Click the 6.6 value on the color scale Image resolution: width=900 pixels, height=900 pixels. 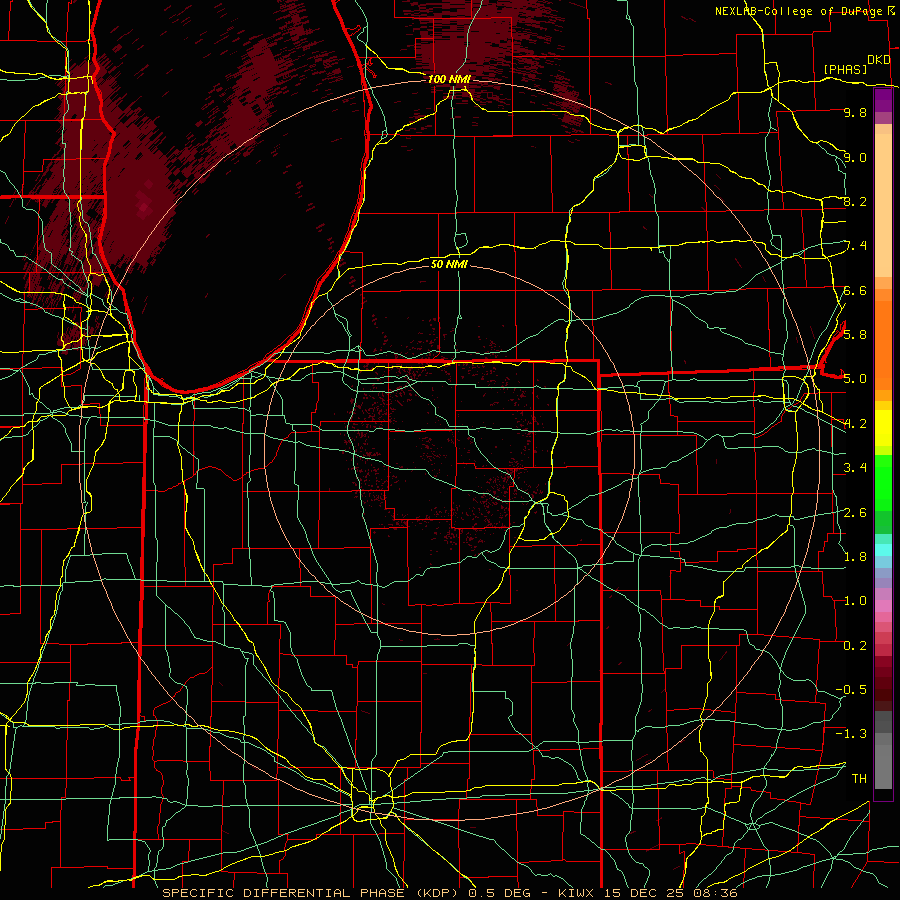[855, 290]
